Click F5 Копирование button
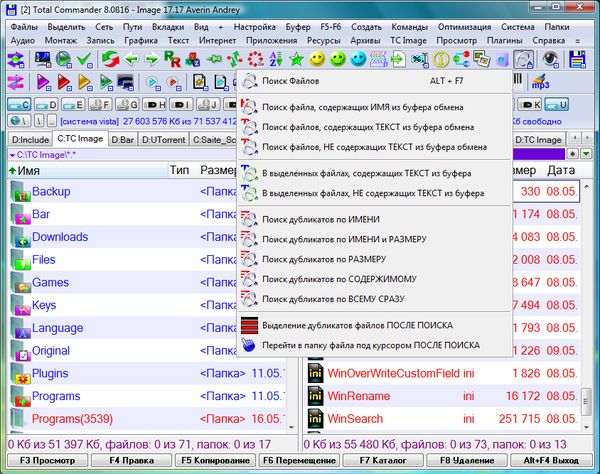This screenshot has width=600, height=474. [x=215, y=460]
